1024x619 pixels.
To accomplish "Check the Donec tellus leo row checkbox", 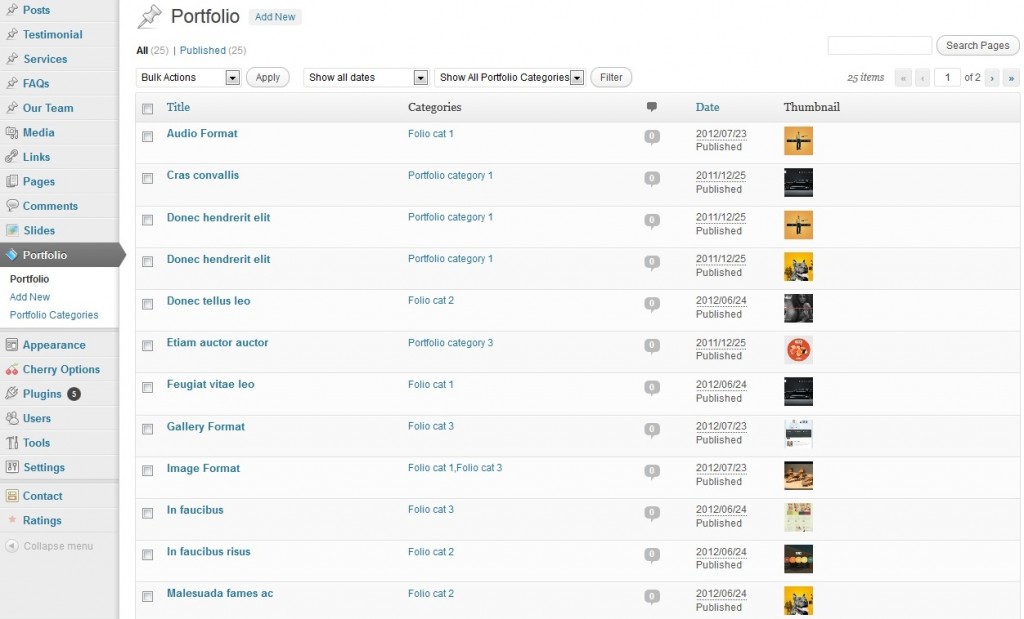I will pyautogui.click(x=148, y=304).
